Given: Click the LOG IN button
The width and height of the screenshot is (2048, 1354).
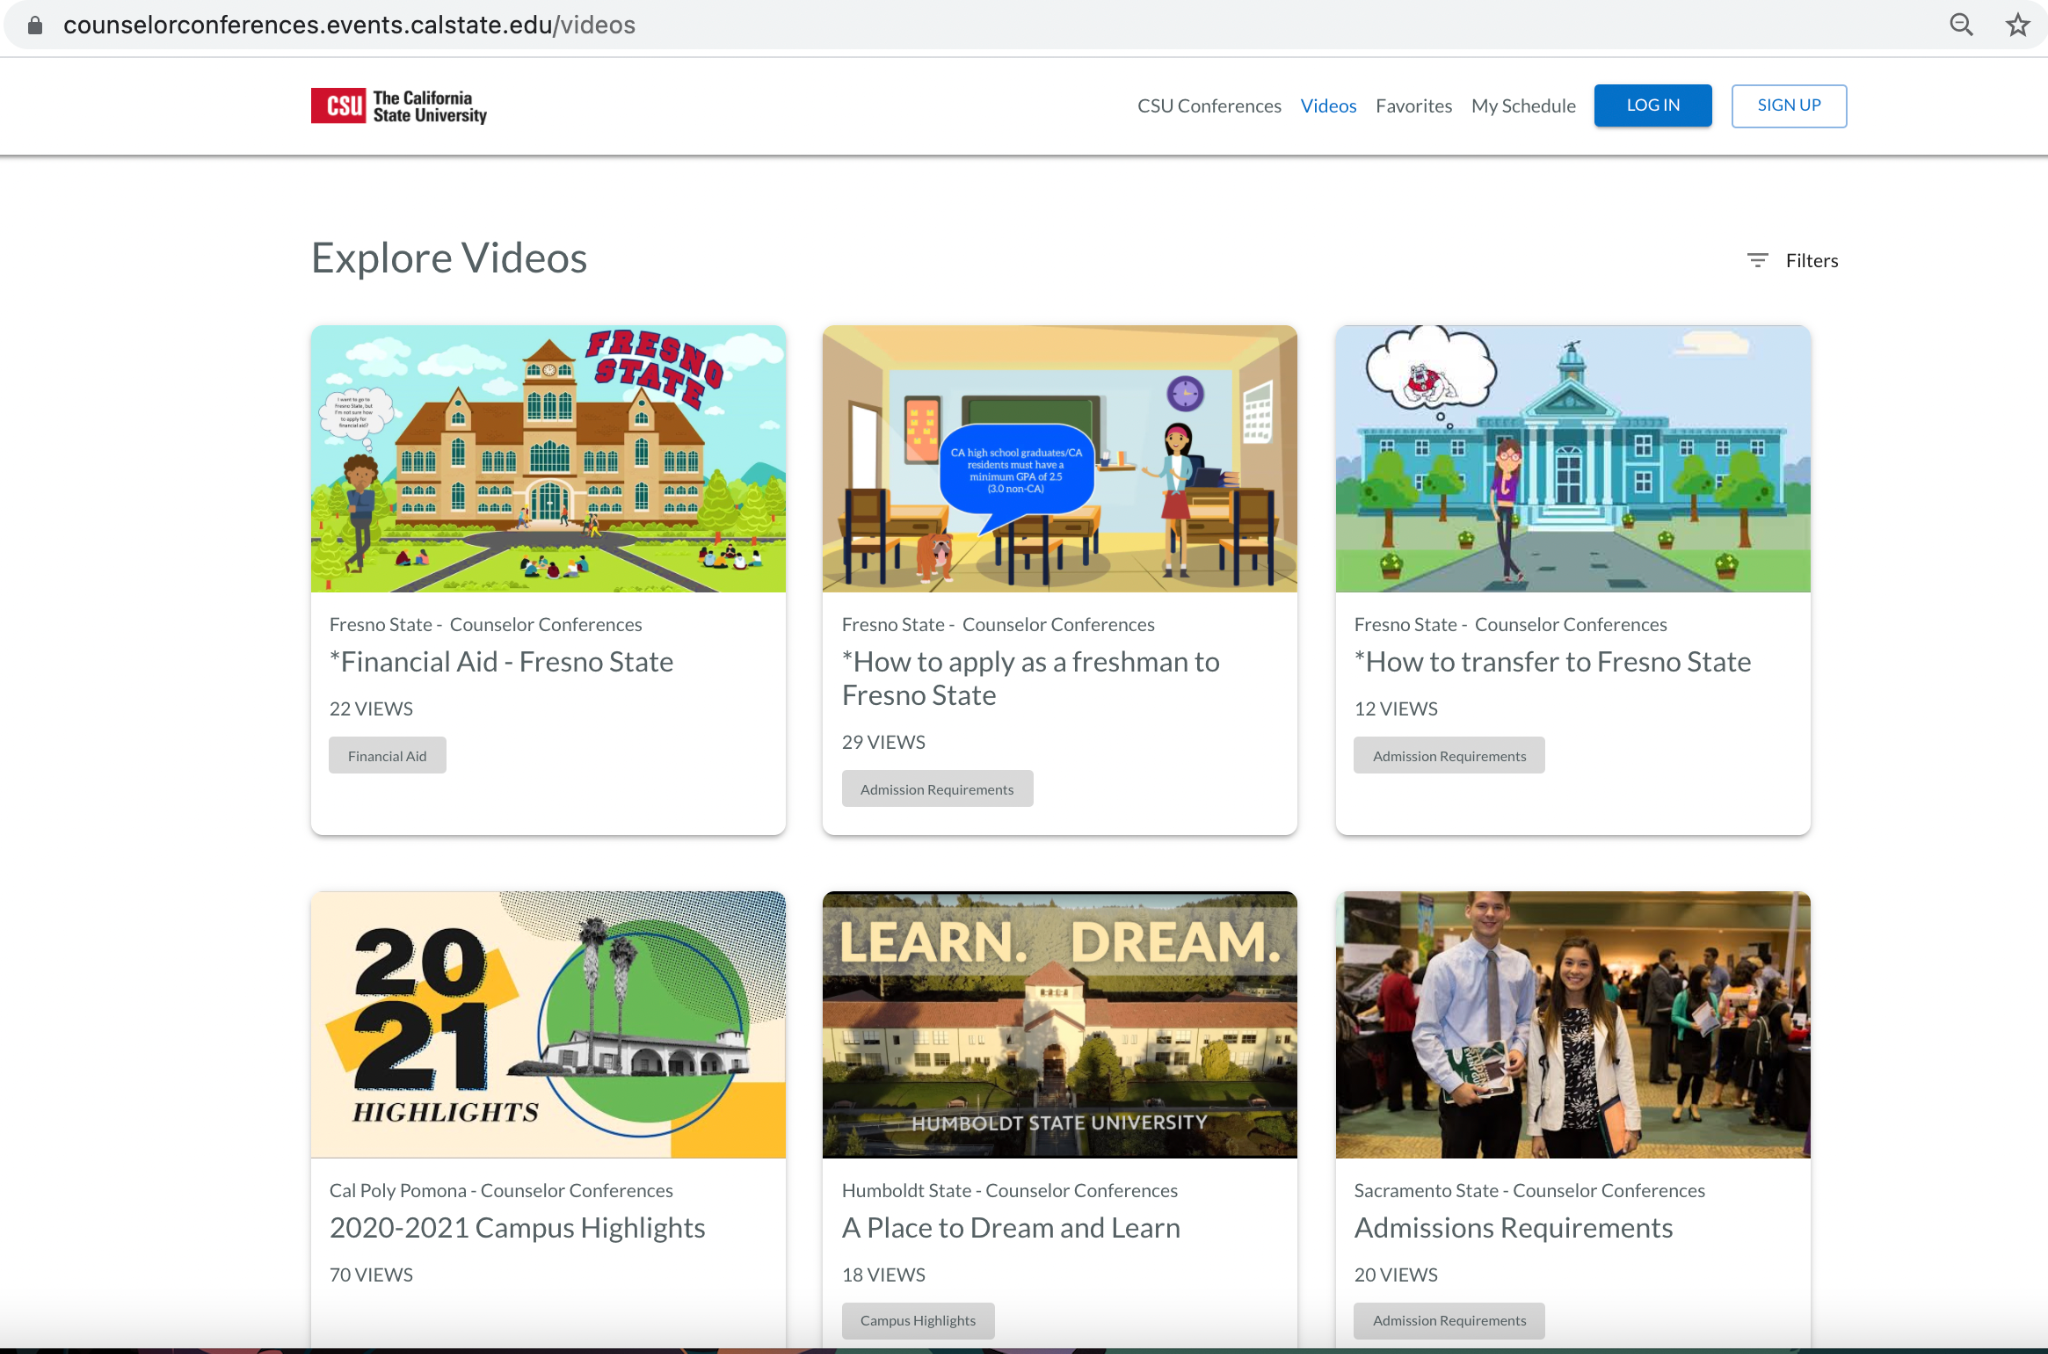Looking at the screenshot, I should (x=1652, y=106).
